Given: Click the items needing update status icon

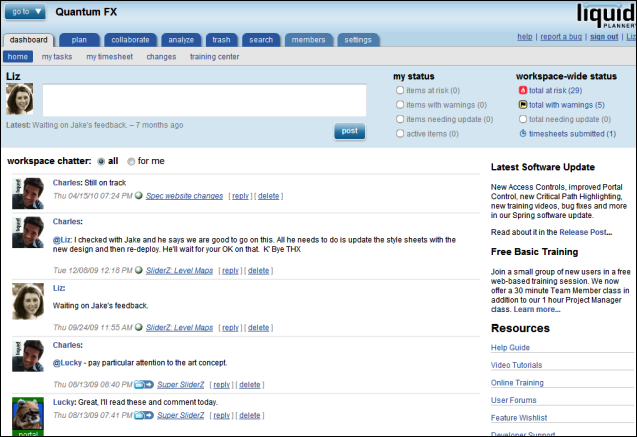Looking at the screenshot, I should pos(400,119).
